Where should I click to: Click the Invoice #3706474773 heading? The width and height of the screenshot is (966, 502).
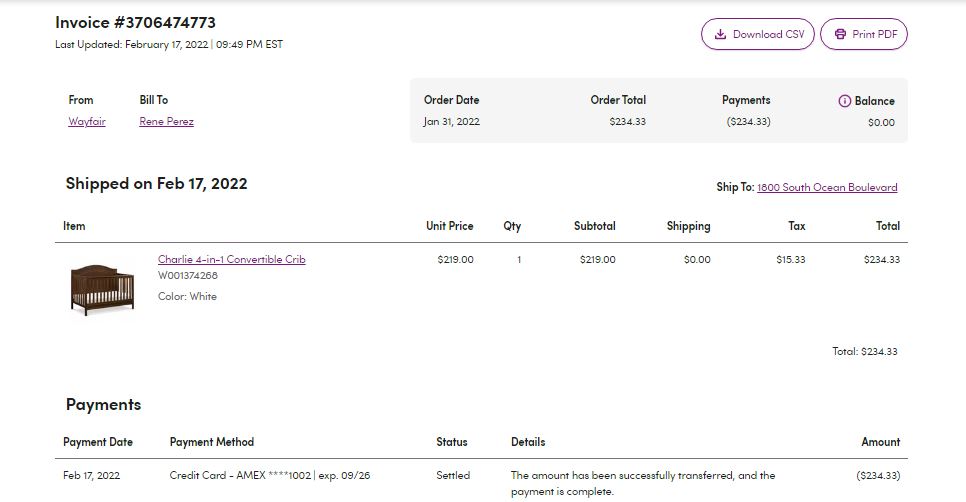click(136, 23)
